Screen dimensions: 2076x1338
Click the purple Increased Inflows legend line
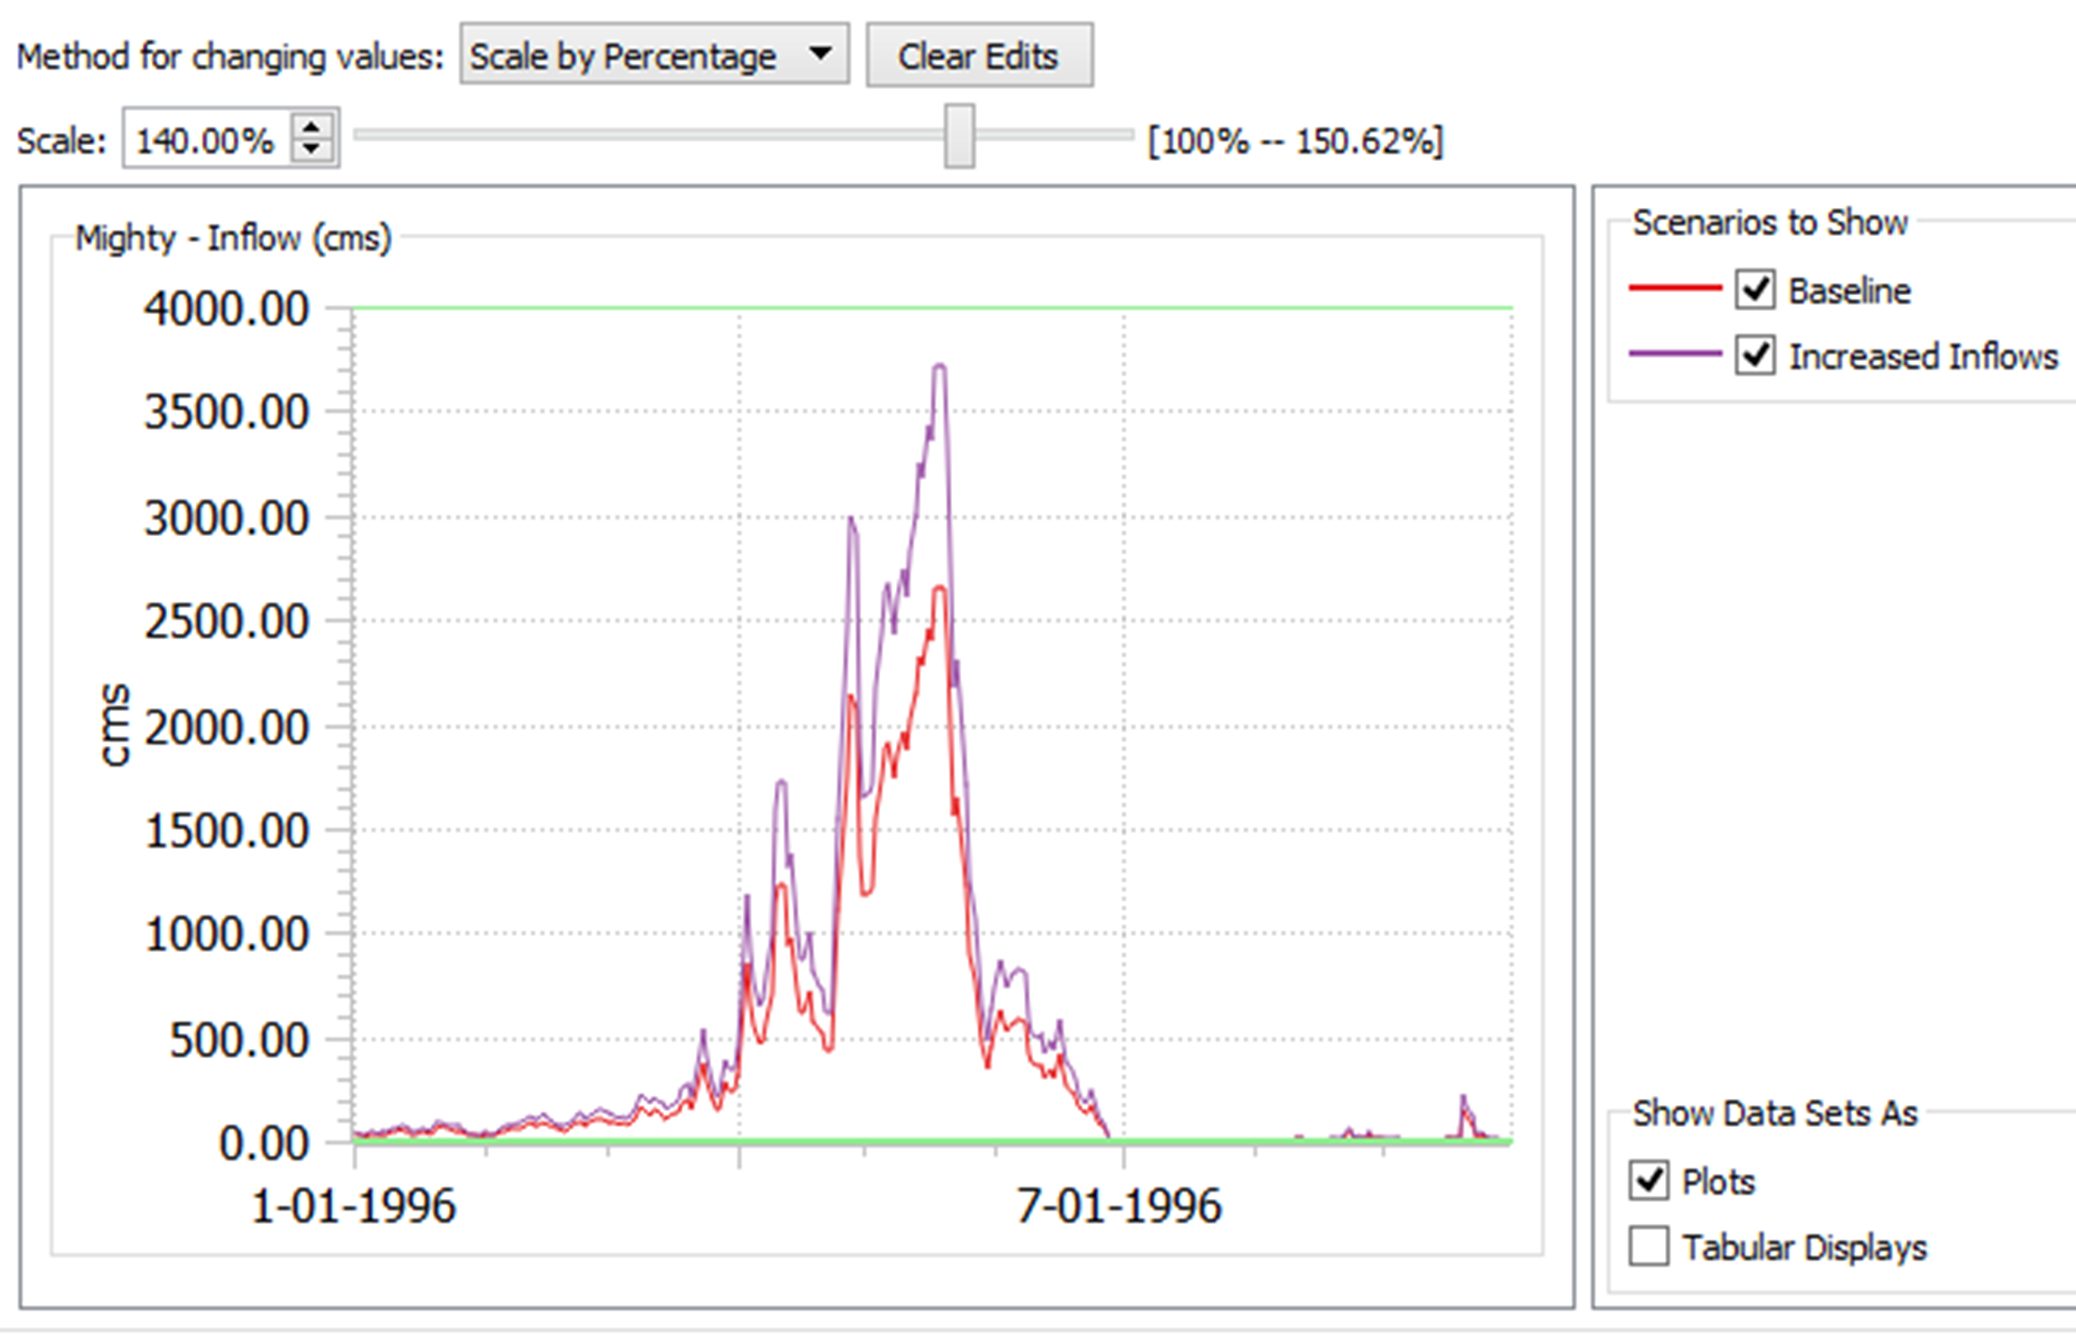click(1675, 354)
